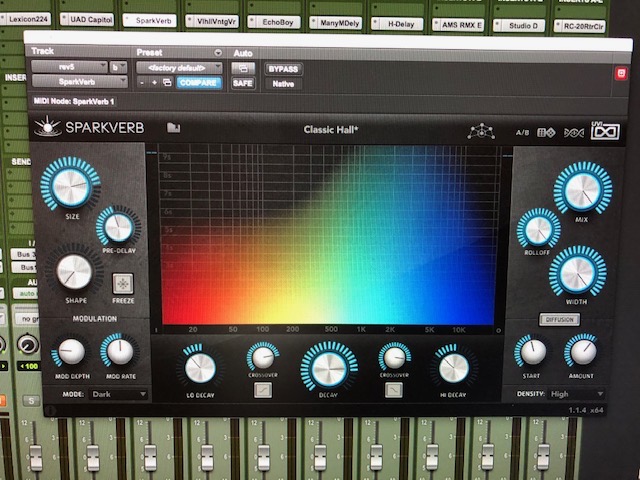Select the EchoBoy insert tab
The width and height of the screenshot is (640, 480).
pyautogui.click(x=274, y=22)
